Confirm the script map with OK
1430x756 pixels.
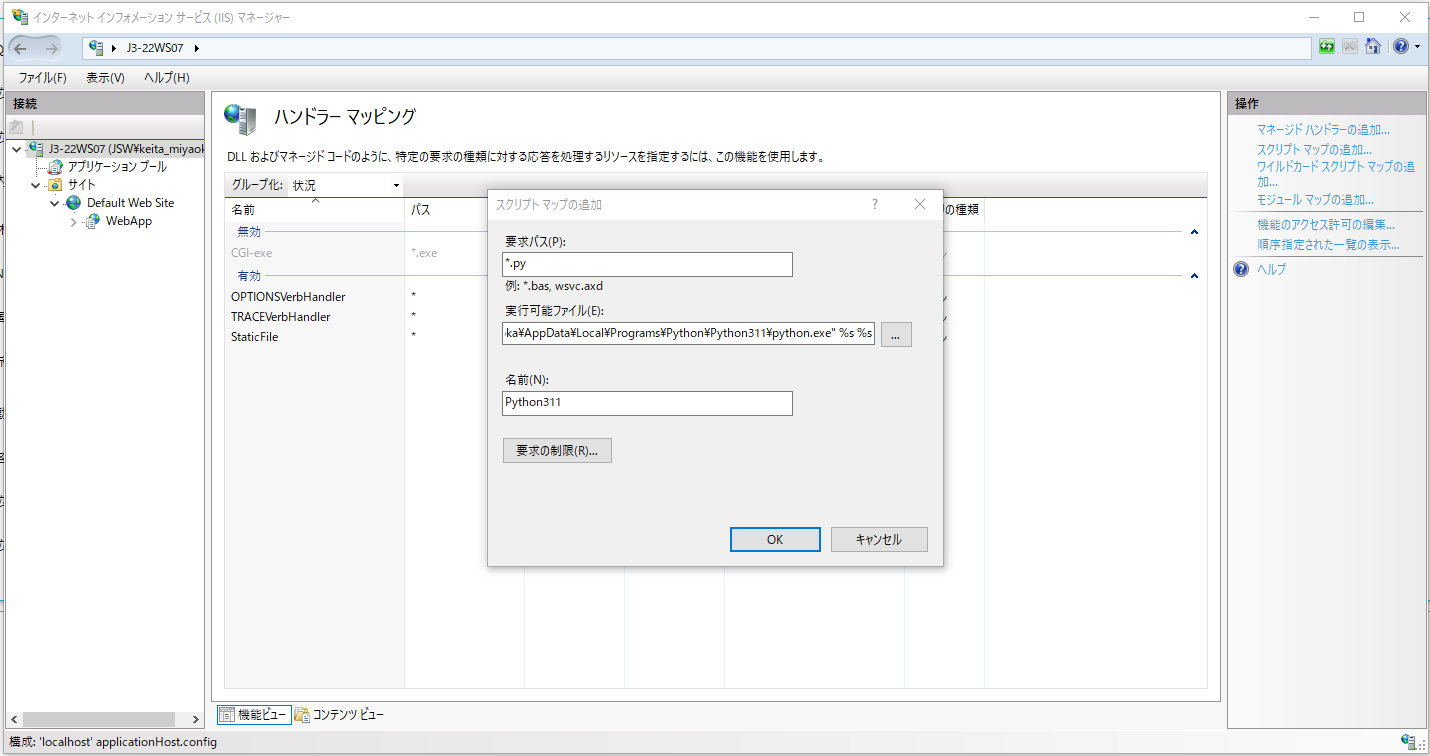(x=774, y=539)
